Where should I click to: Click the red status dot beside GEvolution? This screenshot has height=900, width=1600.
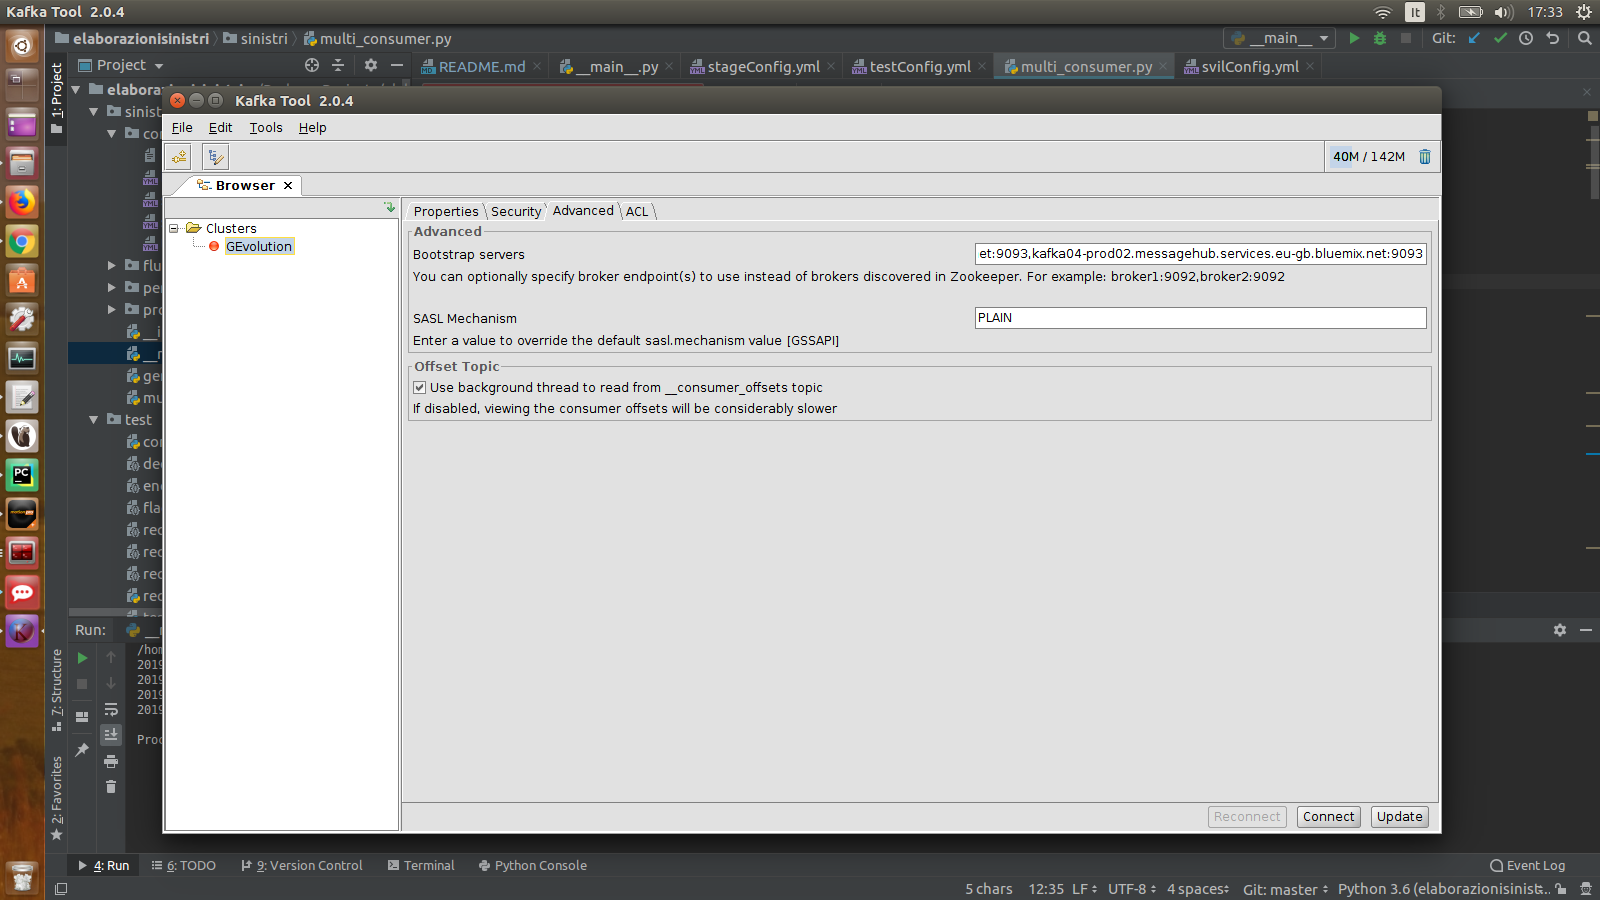(x=214, y=246)
